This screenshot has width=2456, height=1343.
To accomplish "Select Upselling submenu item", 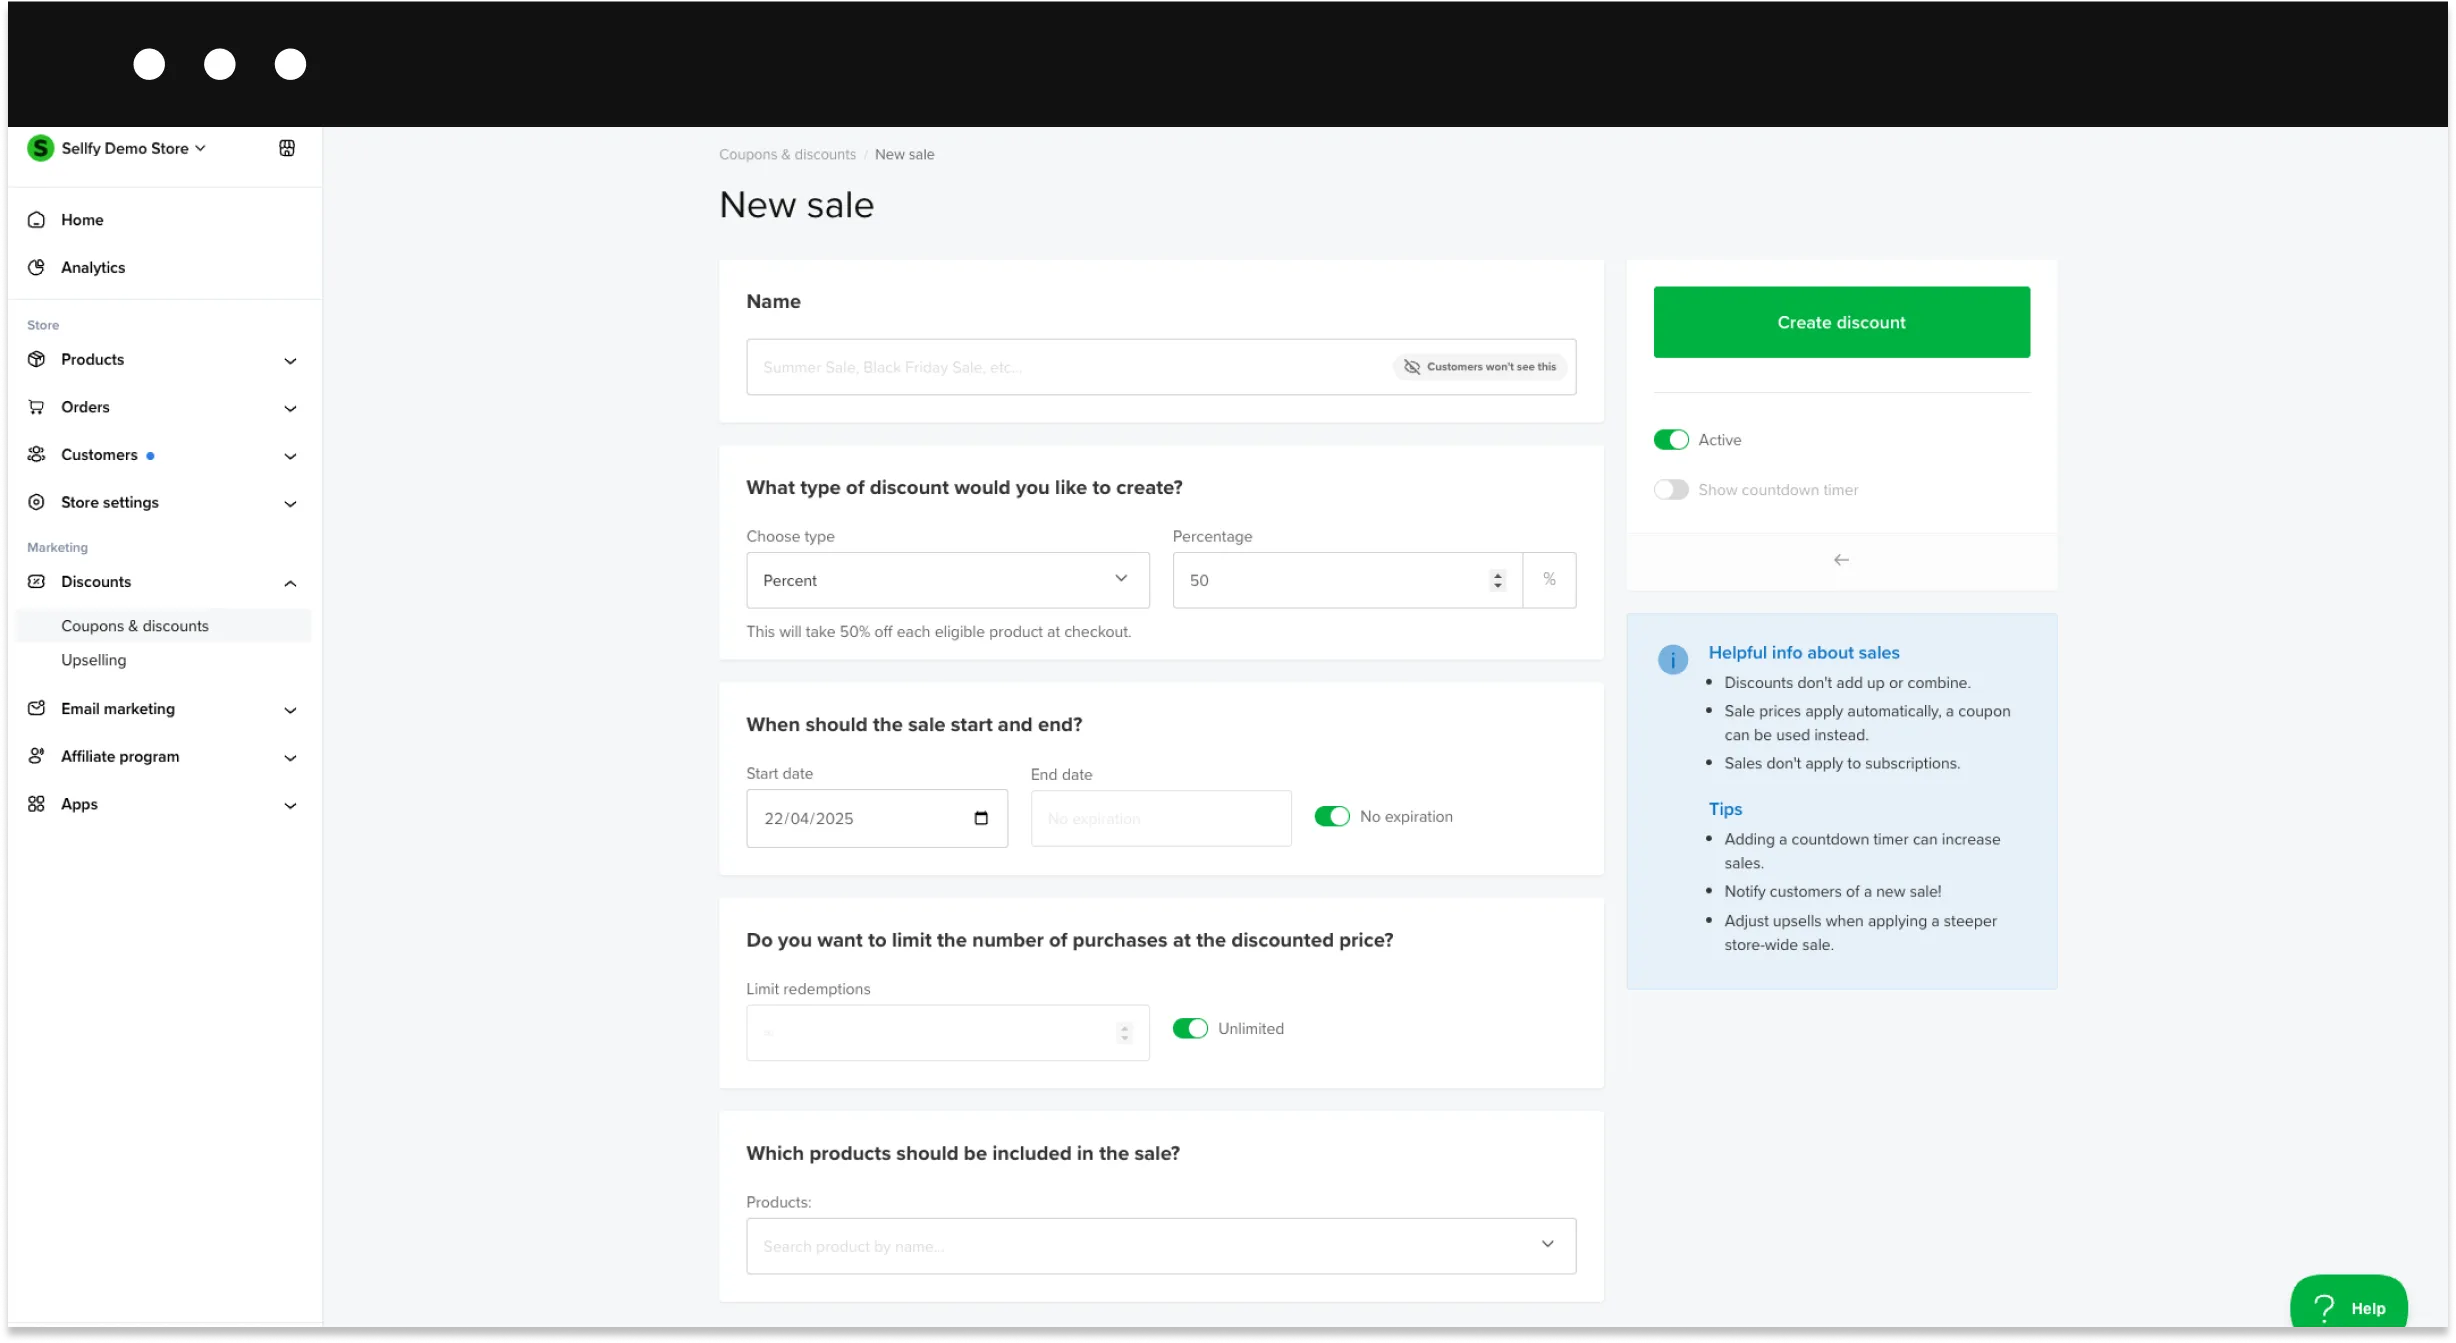I will pyautogui.click(x=93, y=660).
